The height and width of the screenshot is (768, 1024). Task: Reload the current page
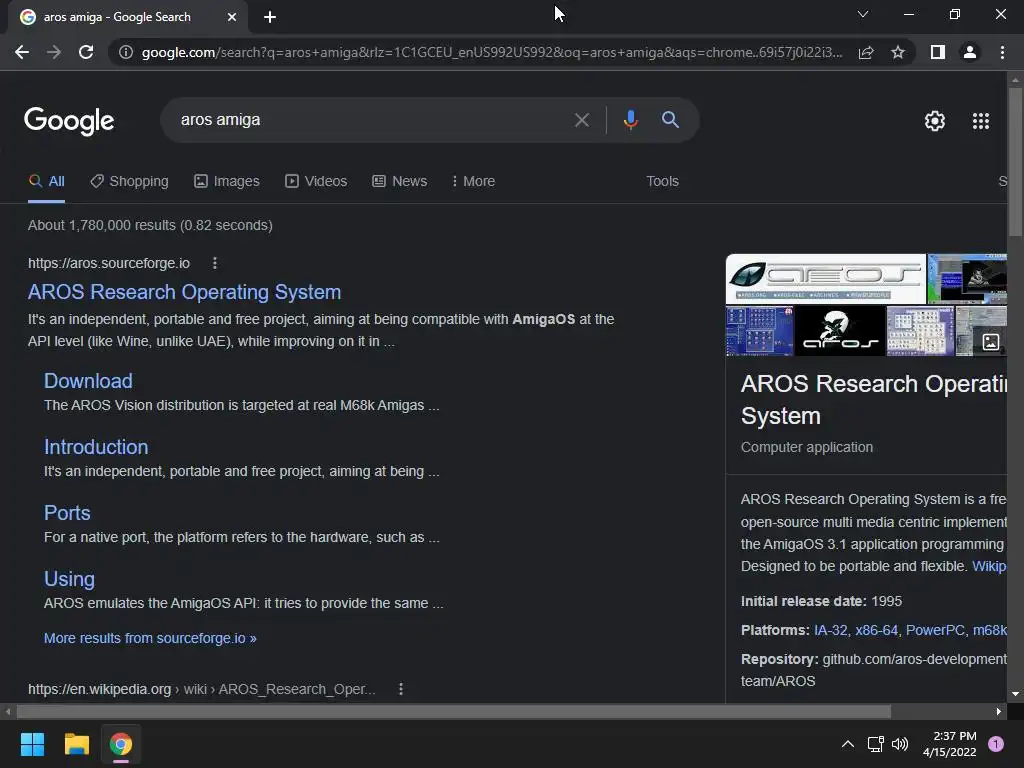click(86, 52)
